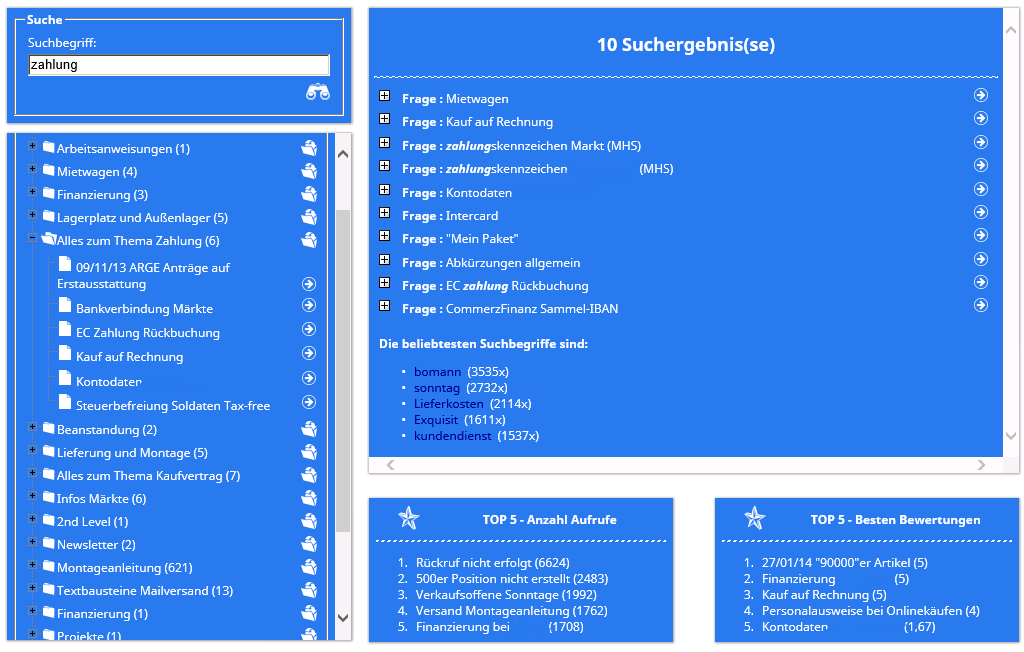This screenshot has width=1024, height=652.
Task: Expand the Kontodaten search result plus box
Action: click(385, 190)
